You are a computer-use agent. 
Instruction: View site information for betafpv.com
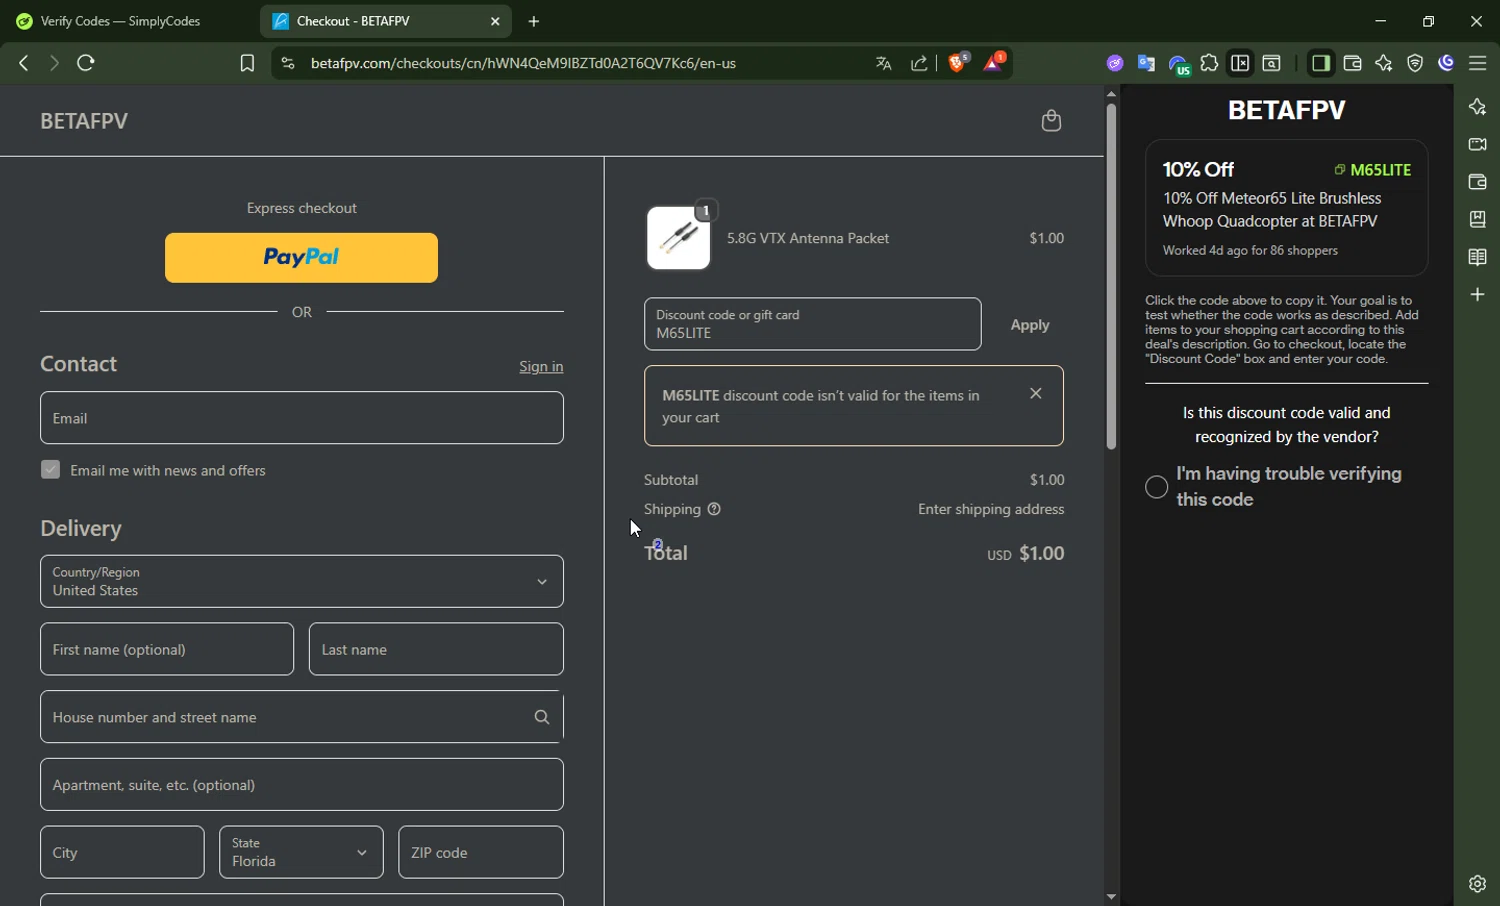pos(288,63)
